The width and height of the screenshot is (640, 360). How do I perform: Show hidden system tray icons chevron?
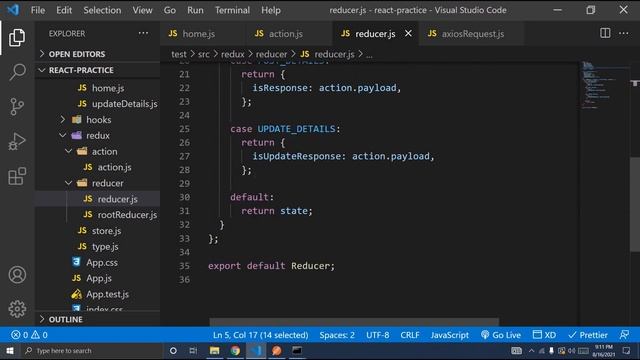point(531,351)
